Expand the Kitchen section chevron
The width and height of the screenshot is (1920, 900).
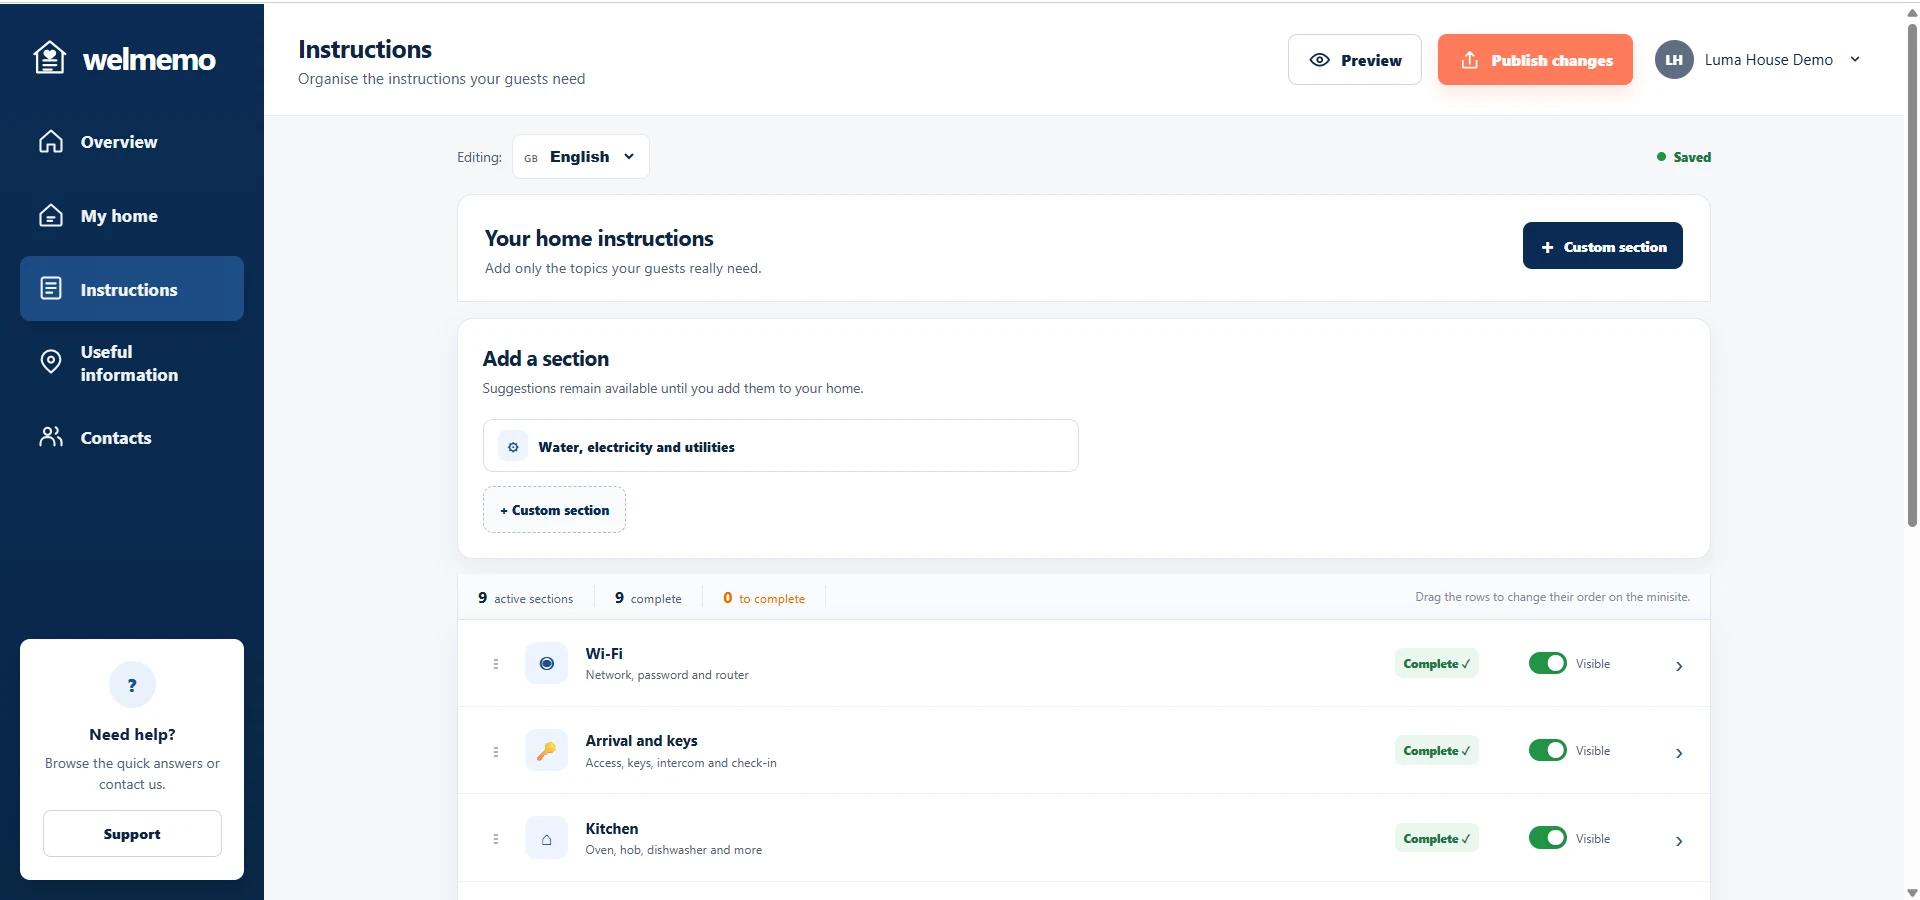1679,841
